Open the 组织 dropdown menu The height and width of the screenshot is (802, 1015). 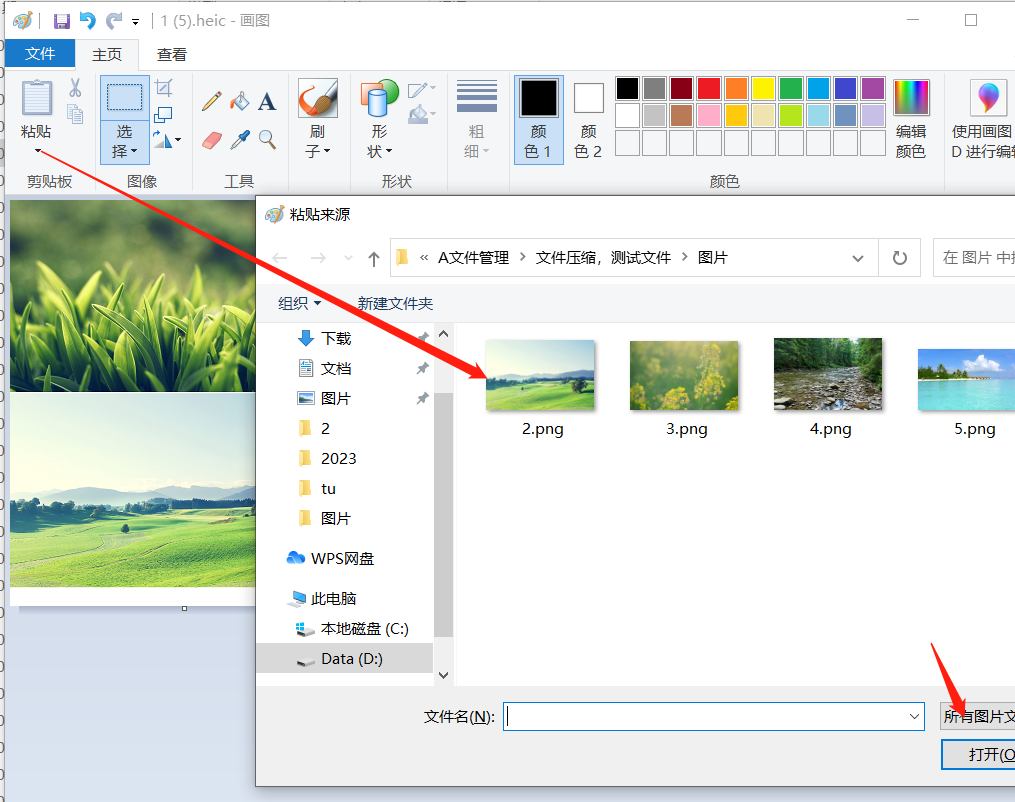(299, 303)
